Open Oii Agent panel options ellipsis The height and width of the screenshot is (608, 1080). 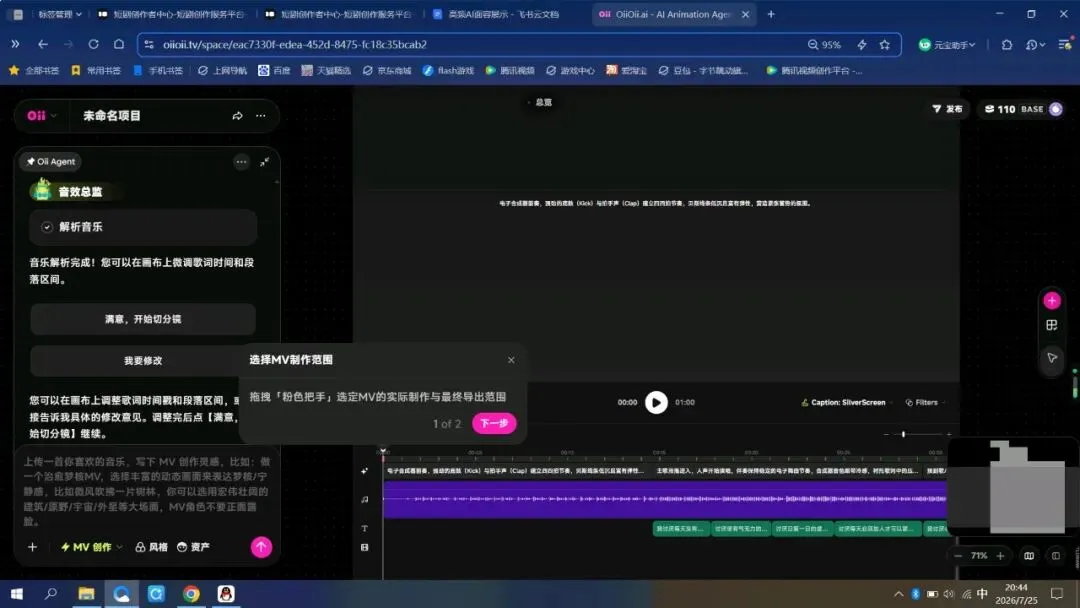(x=241, y=162)
